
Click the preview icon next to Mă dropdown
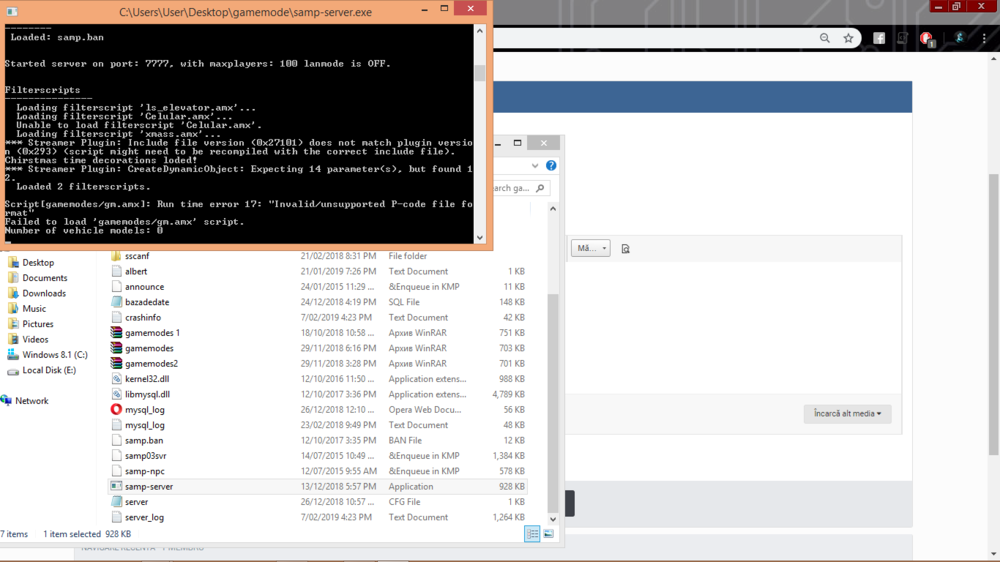625,249
